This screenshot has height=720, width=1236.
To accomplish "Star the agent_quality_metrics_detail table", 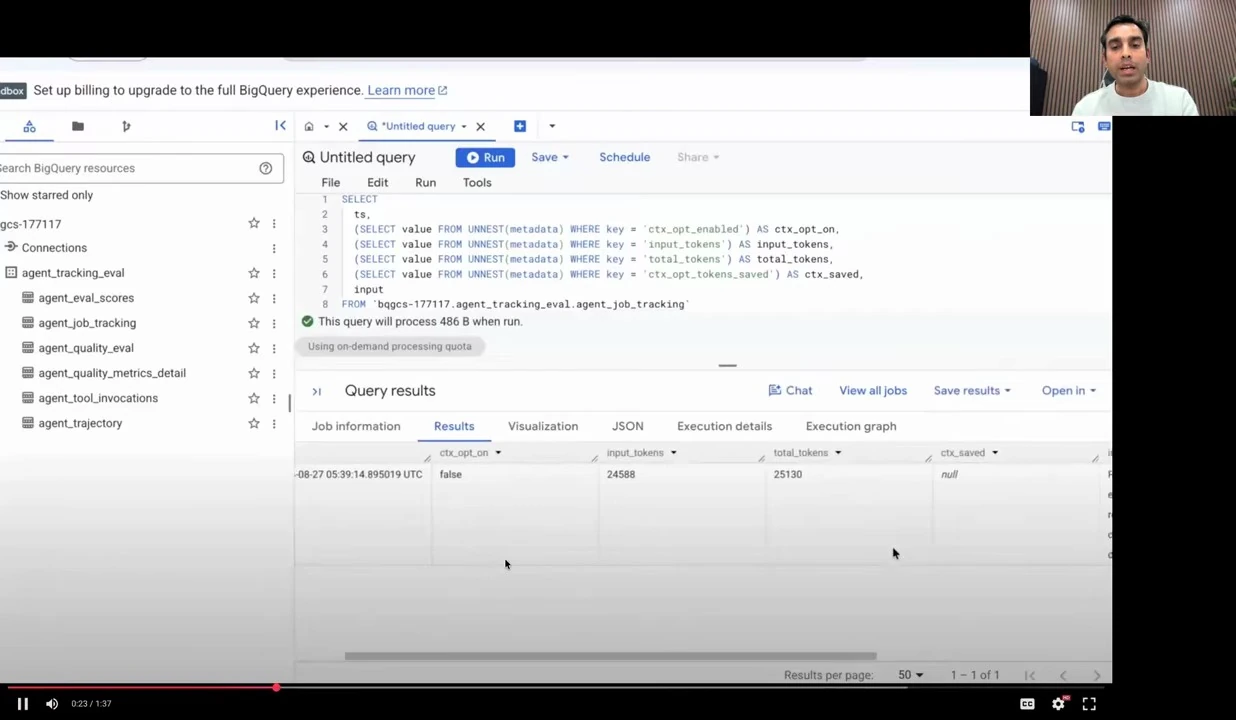I will click(254, 373).
